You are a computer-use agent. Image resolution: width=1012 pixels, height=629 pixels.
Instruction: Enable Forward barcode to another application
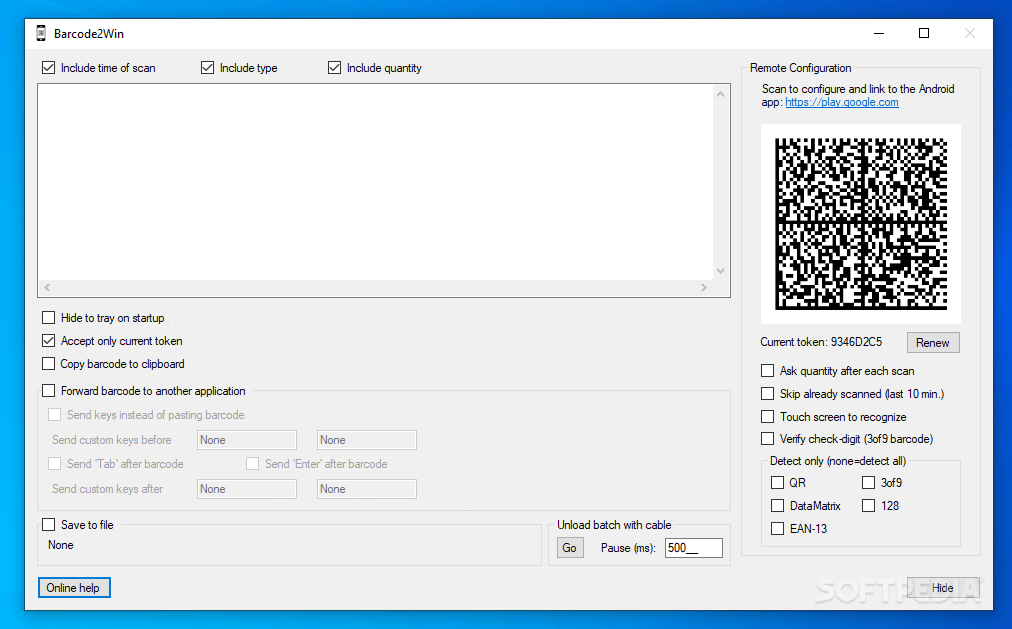[x=48, y=390]
